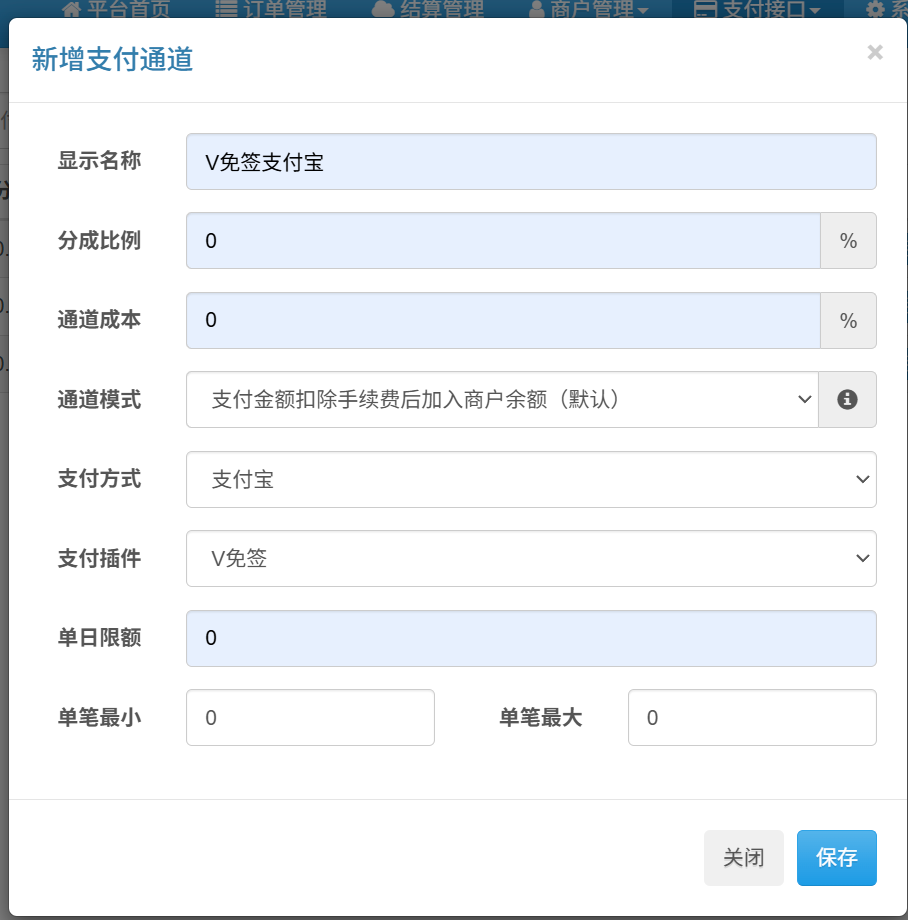Click the info icon beside 通道模式
Screen dimensions: 908x920
[x=847, y=400]
